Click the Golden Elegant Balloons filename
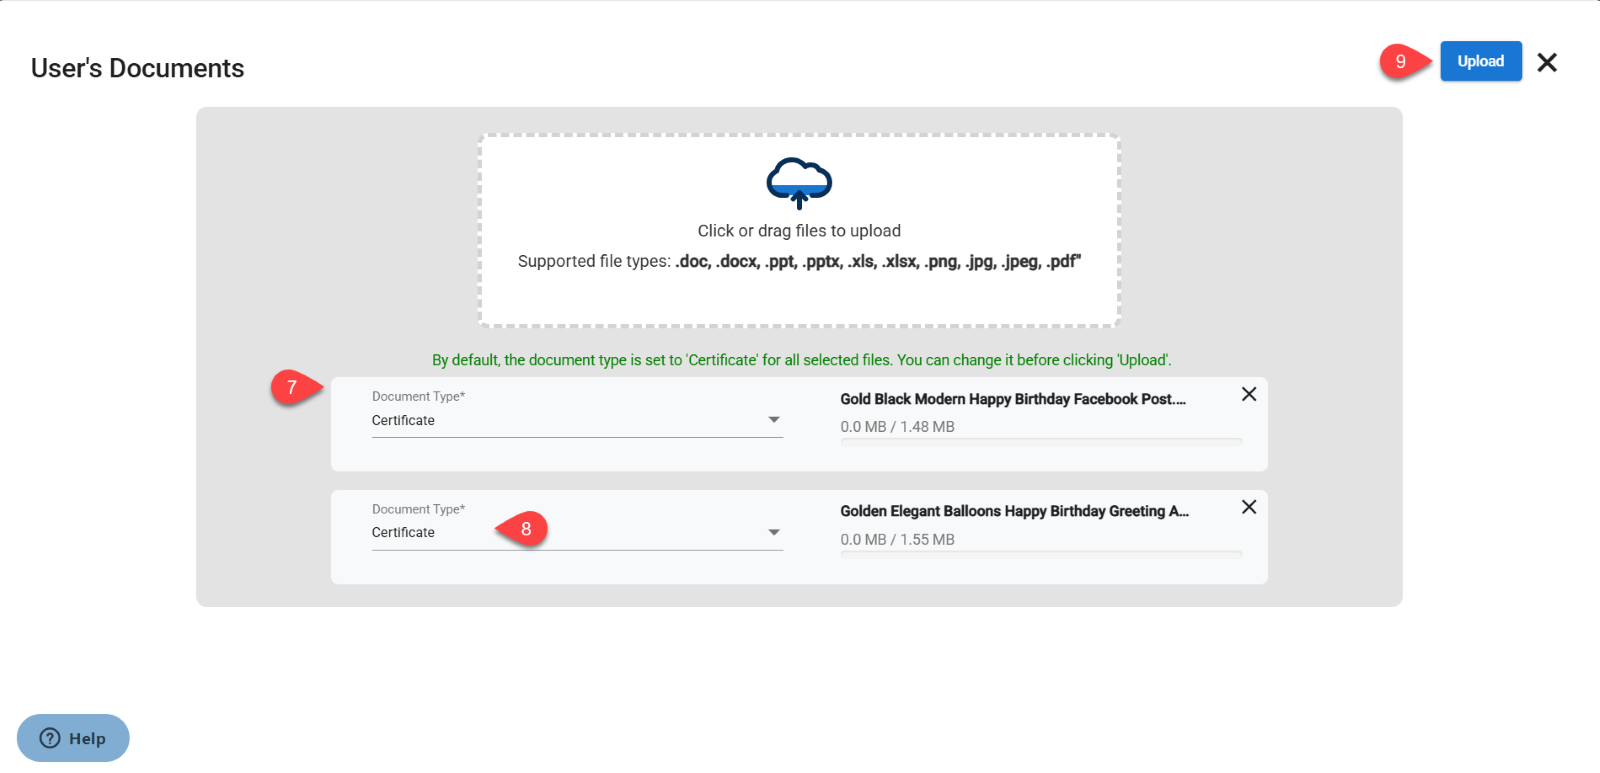 coord(1014,511)
